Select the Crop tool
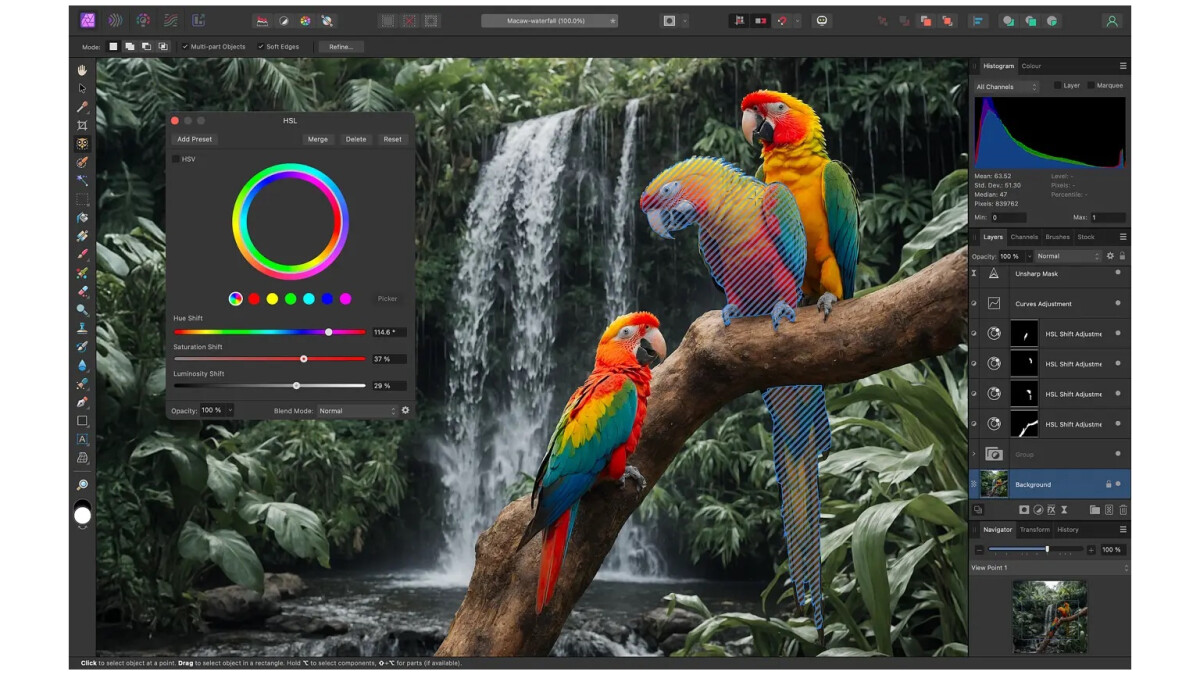Viewport: 1200px width, 675px height. 82,125
